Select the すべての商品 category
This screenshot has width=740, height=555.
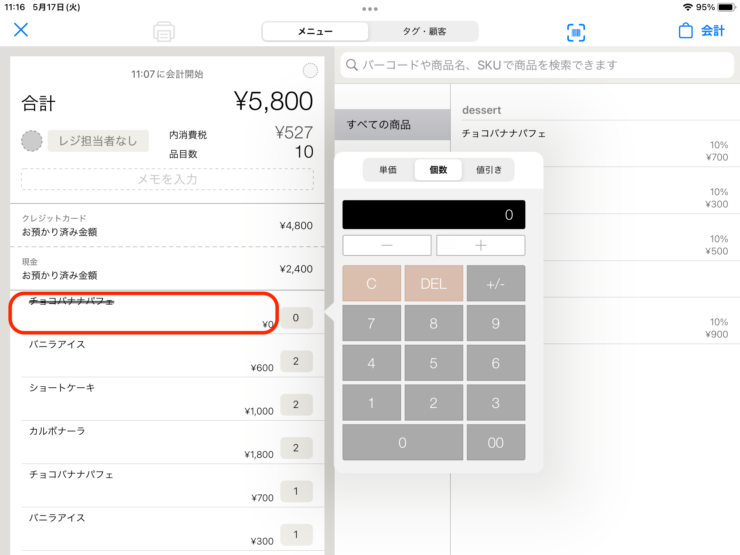coord(393,125)
